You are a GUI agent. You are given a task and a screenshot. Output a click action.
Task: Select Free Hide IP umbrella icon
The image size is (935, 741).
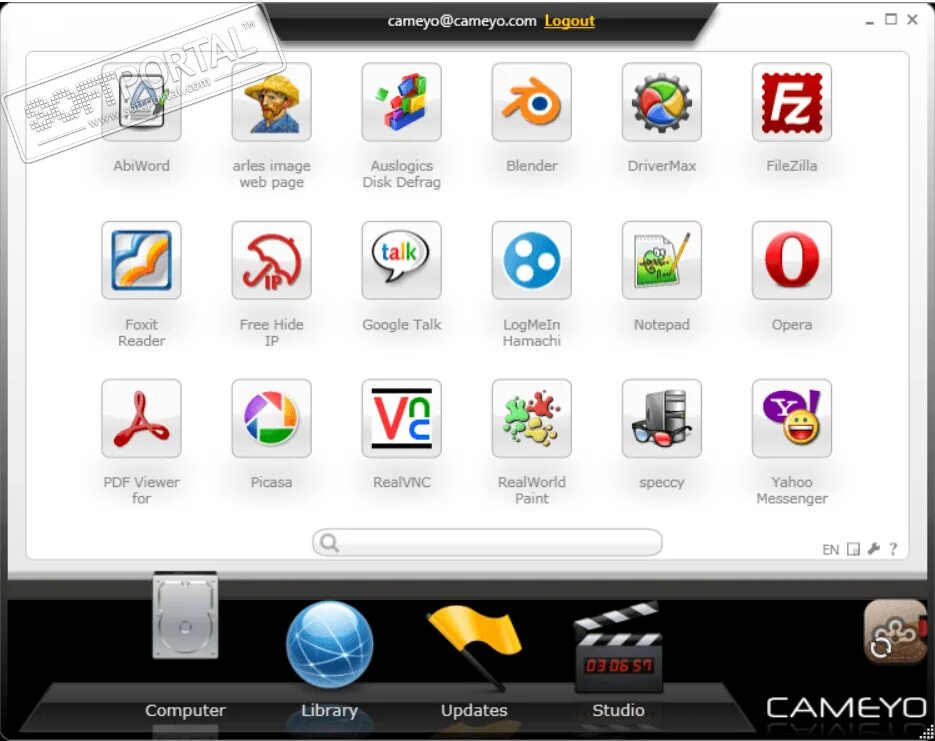click(271, 260)
